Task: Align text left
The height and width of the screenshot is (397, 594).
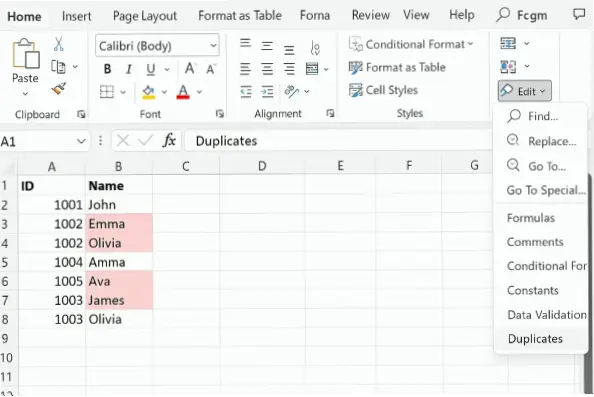Action: [x=245, y=69]
